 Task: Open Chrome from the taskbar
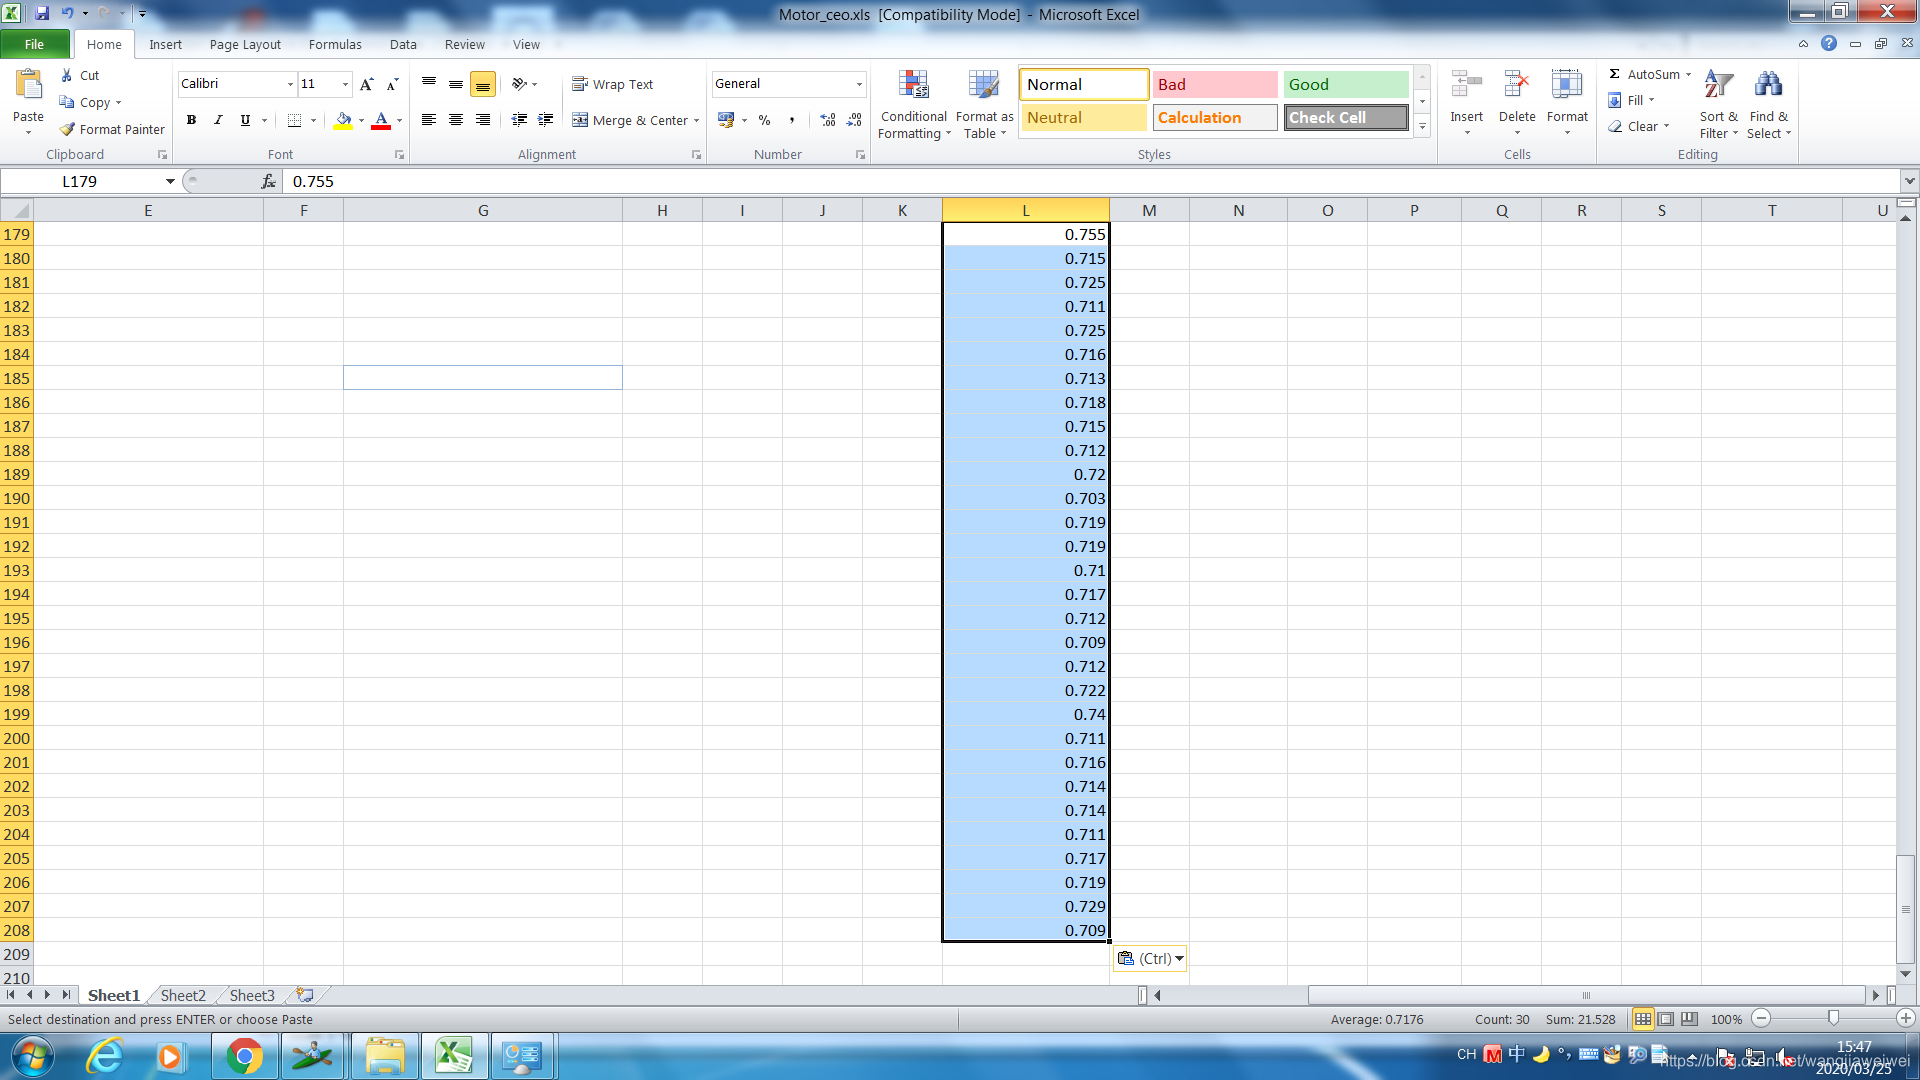pyautogui.click(x=244, y=1056)
